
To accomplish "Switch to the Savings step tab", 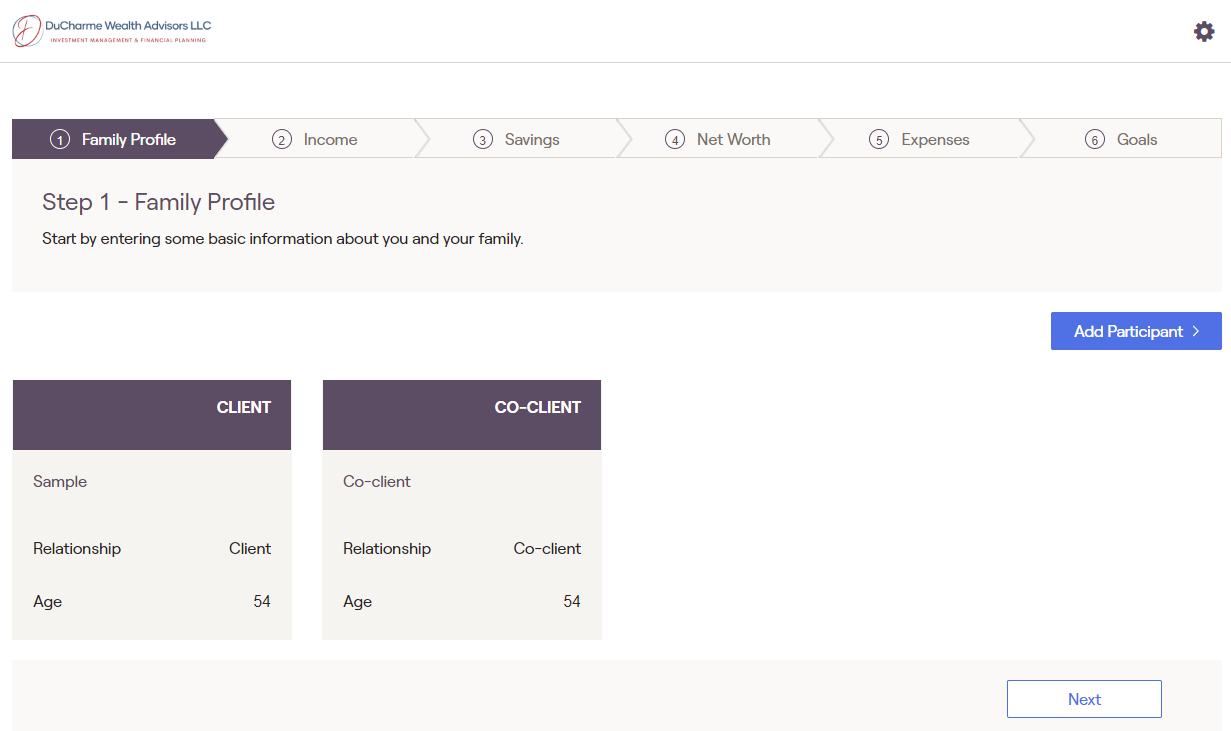I will pyautogui.click(x=517, y=139).
